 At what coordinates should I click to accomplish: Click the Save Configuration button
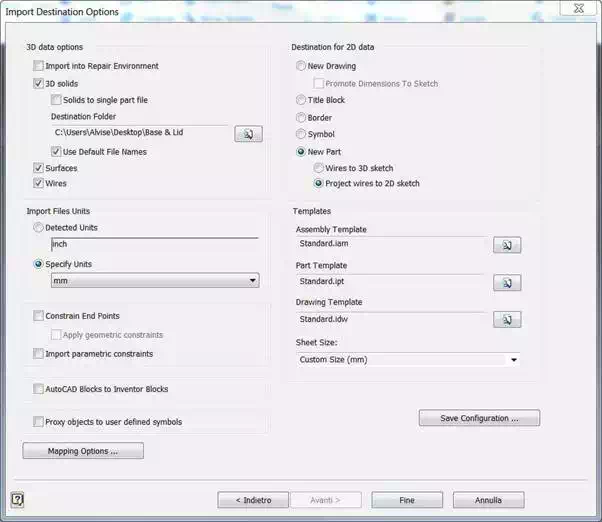click(x=479, y=418)
